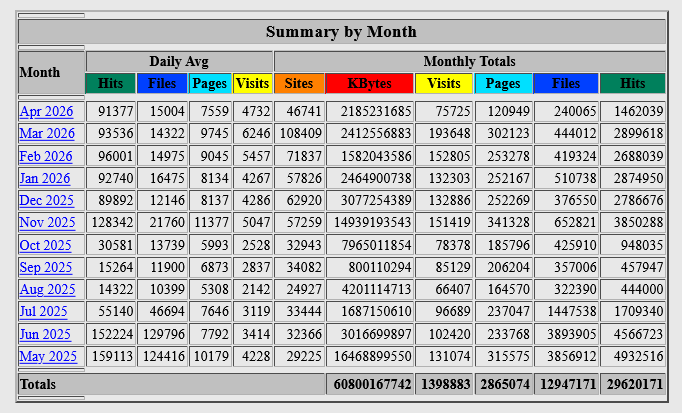The width and height of the screenshot is (682, 413).
Task: Select the Oct 2025 link
Action: pyautogui.click(x=46, y=245)
